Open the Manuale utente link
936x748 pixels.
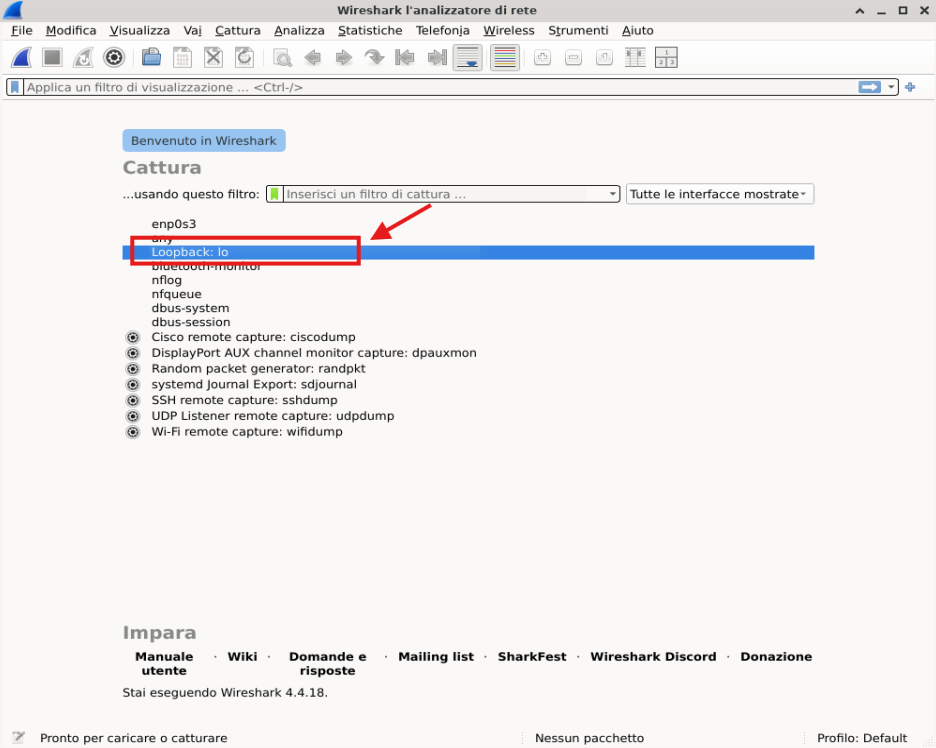click(x=164, y=663)
